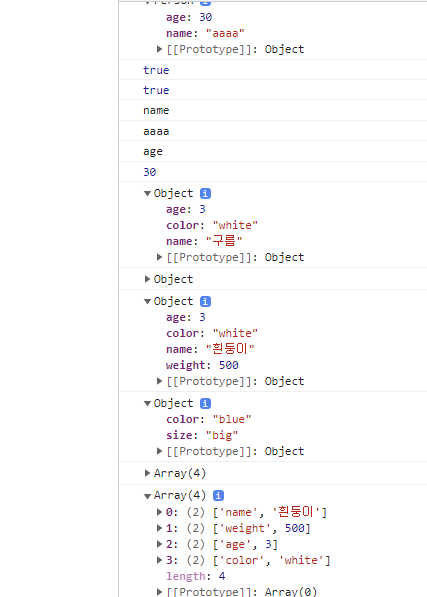Click info icon of Object containing weight: 500
Image resolution: width=427 pixels, height=597 pixels.
point(206,302)
